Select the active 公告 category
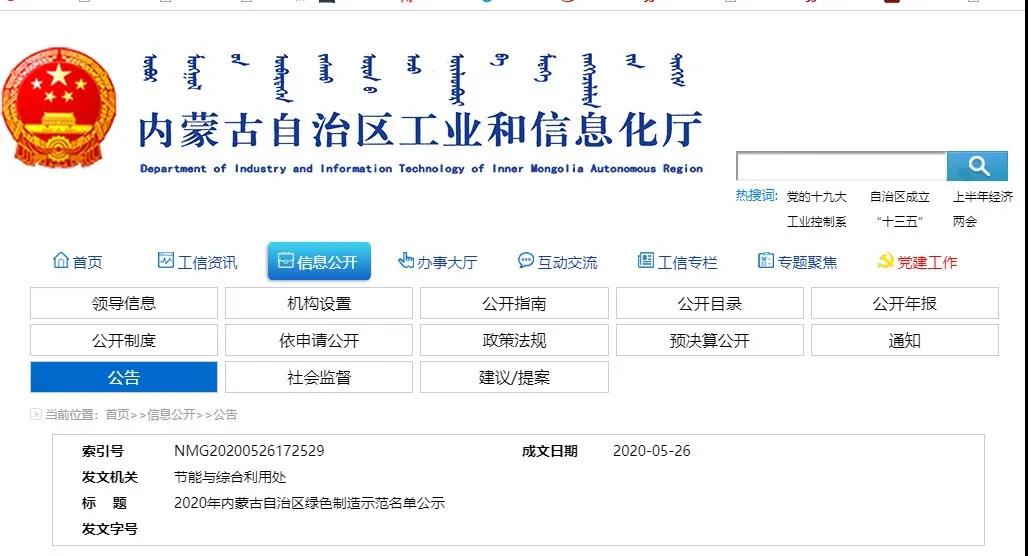1028x556 pixels. pos(124,378)
